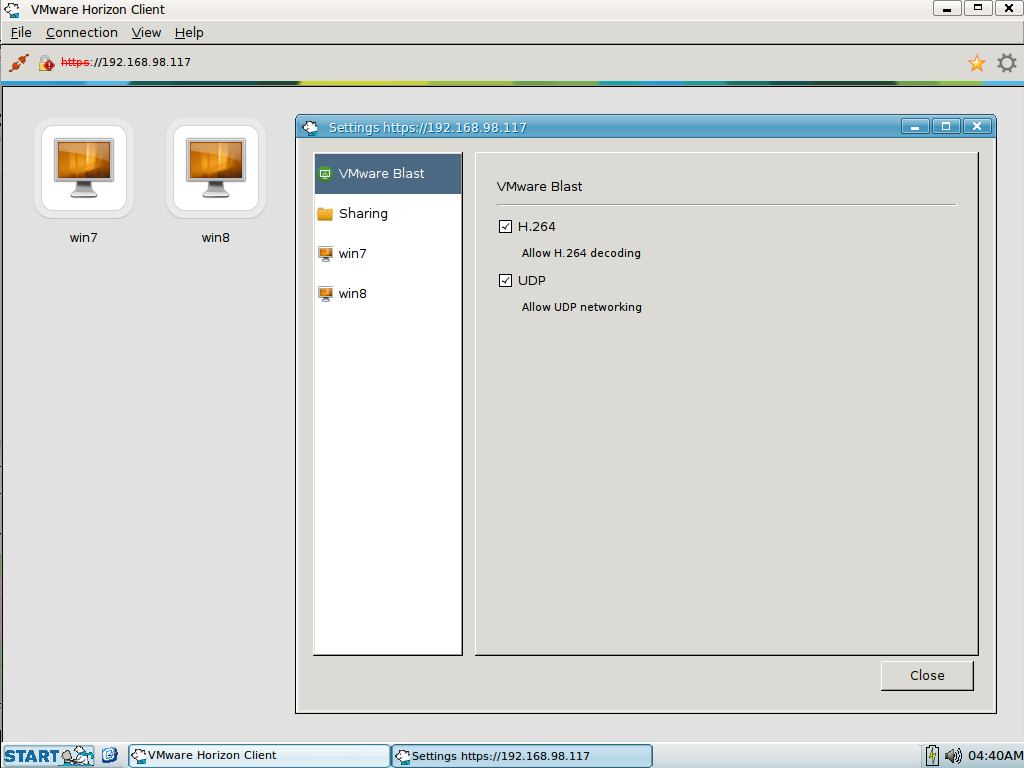Screen dimensions: 1024x768
Task: Click the https strikethrough server address
Action: tap(75, 62)
